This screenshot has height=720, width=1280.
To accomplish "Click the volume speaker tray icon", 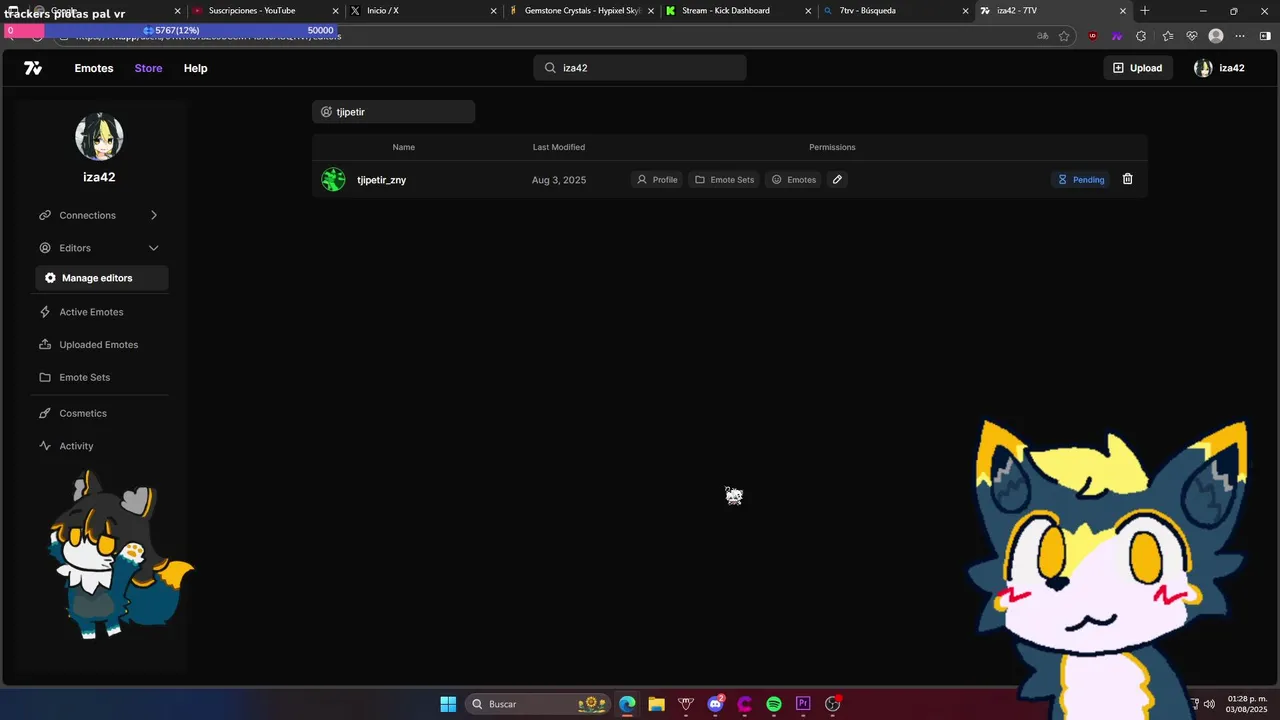I will [1209, 704].
